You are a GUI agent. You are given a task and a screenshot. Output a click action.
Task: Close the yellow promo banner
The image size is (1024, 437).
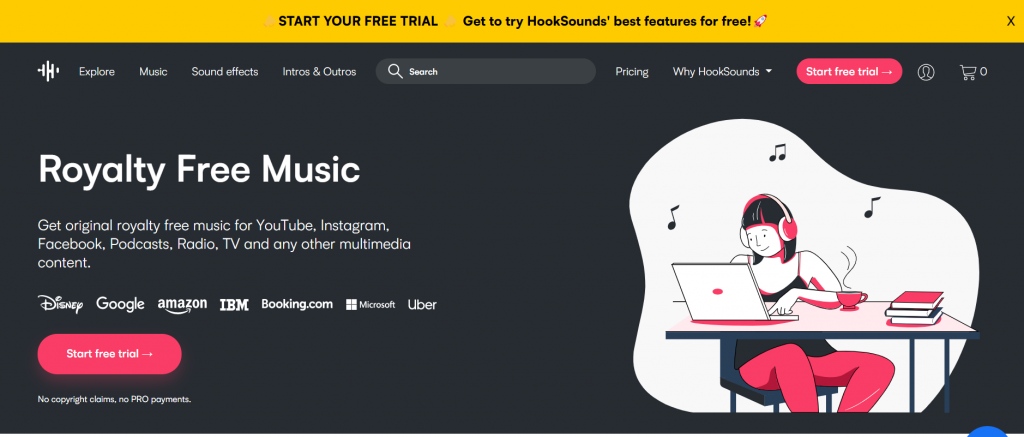coord(1011,21)
